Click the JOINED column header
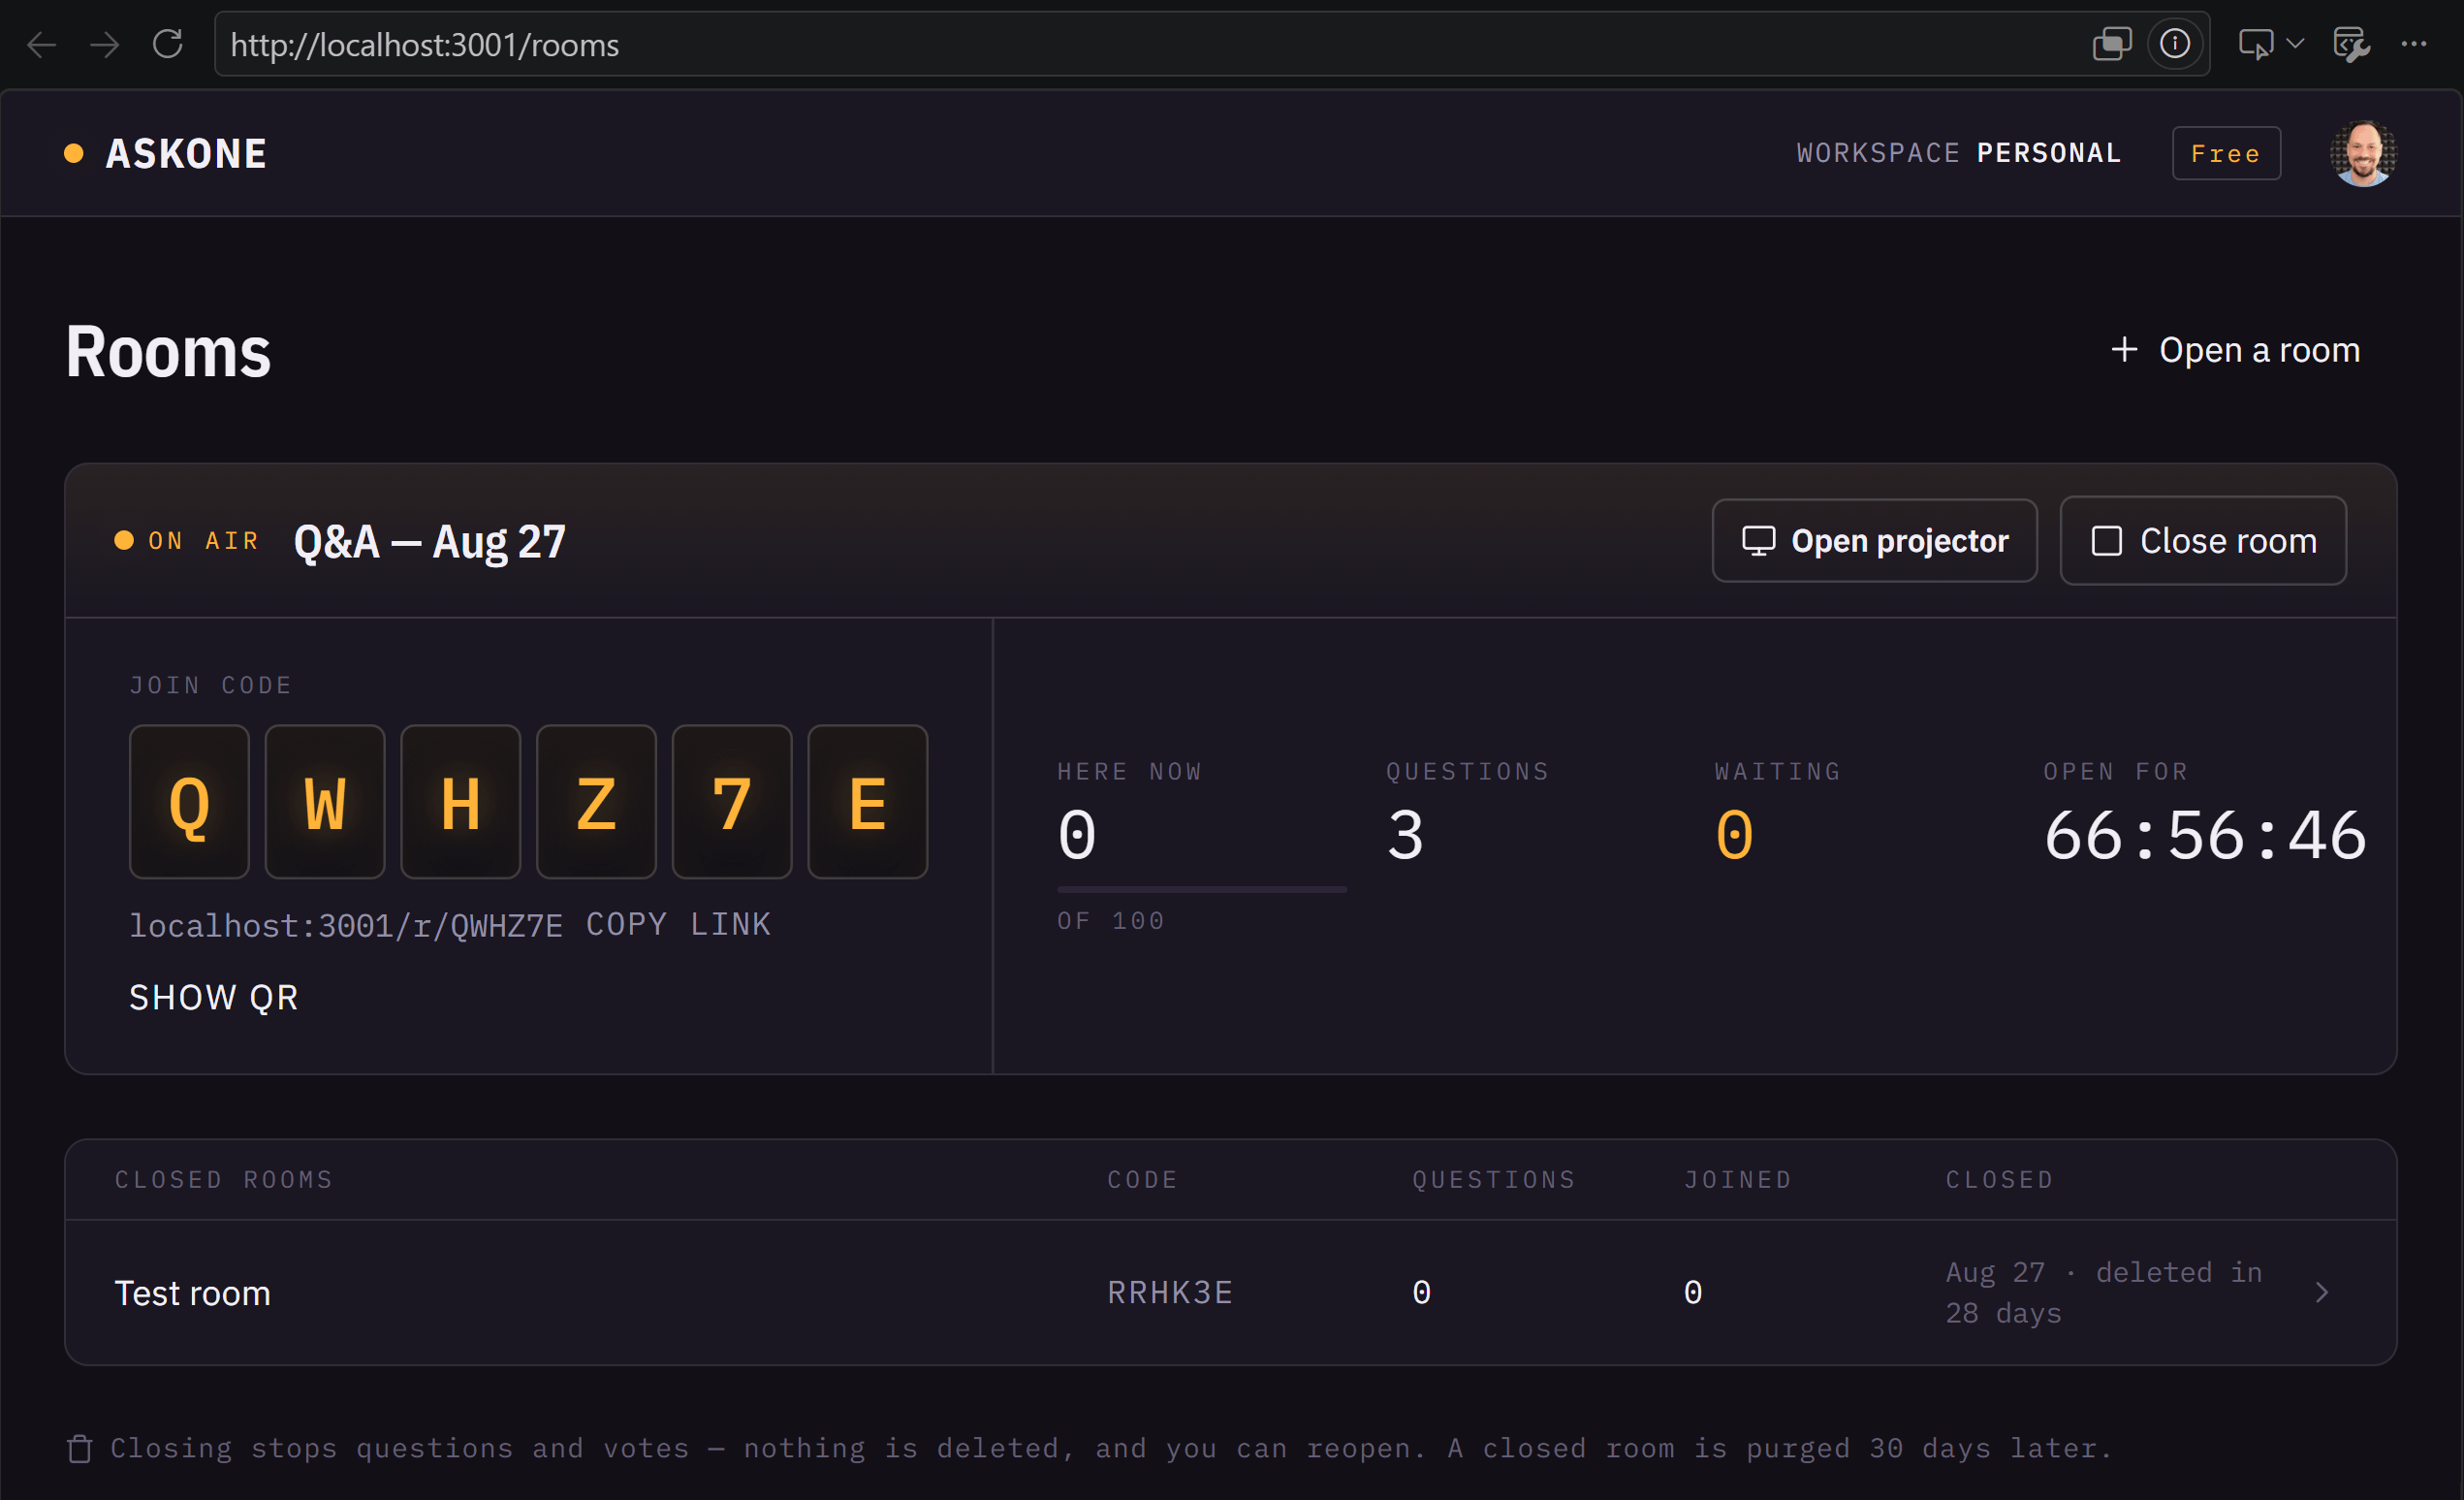This screenshot has width=2464, height=1500. (1738, 1179)
